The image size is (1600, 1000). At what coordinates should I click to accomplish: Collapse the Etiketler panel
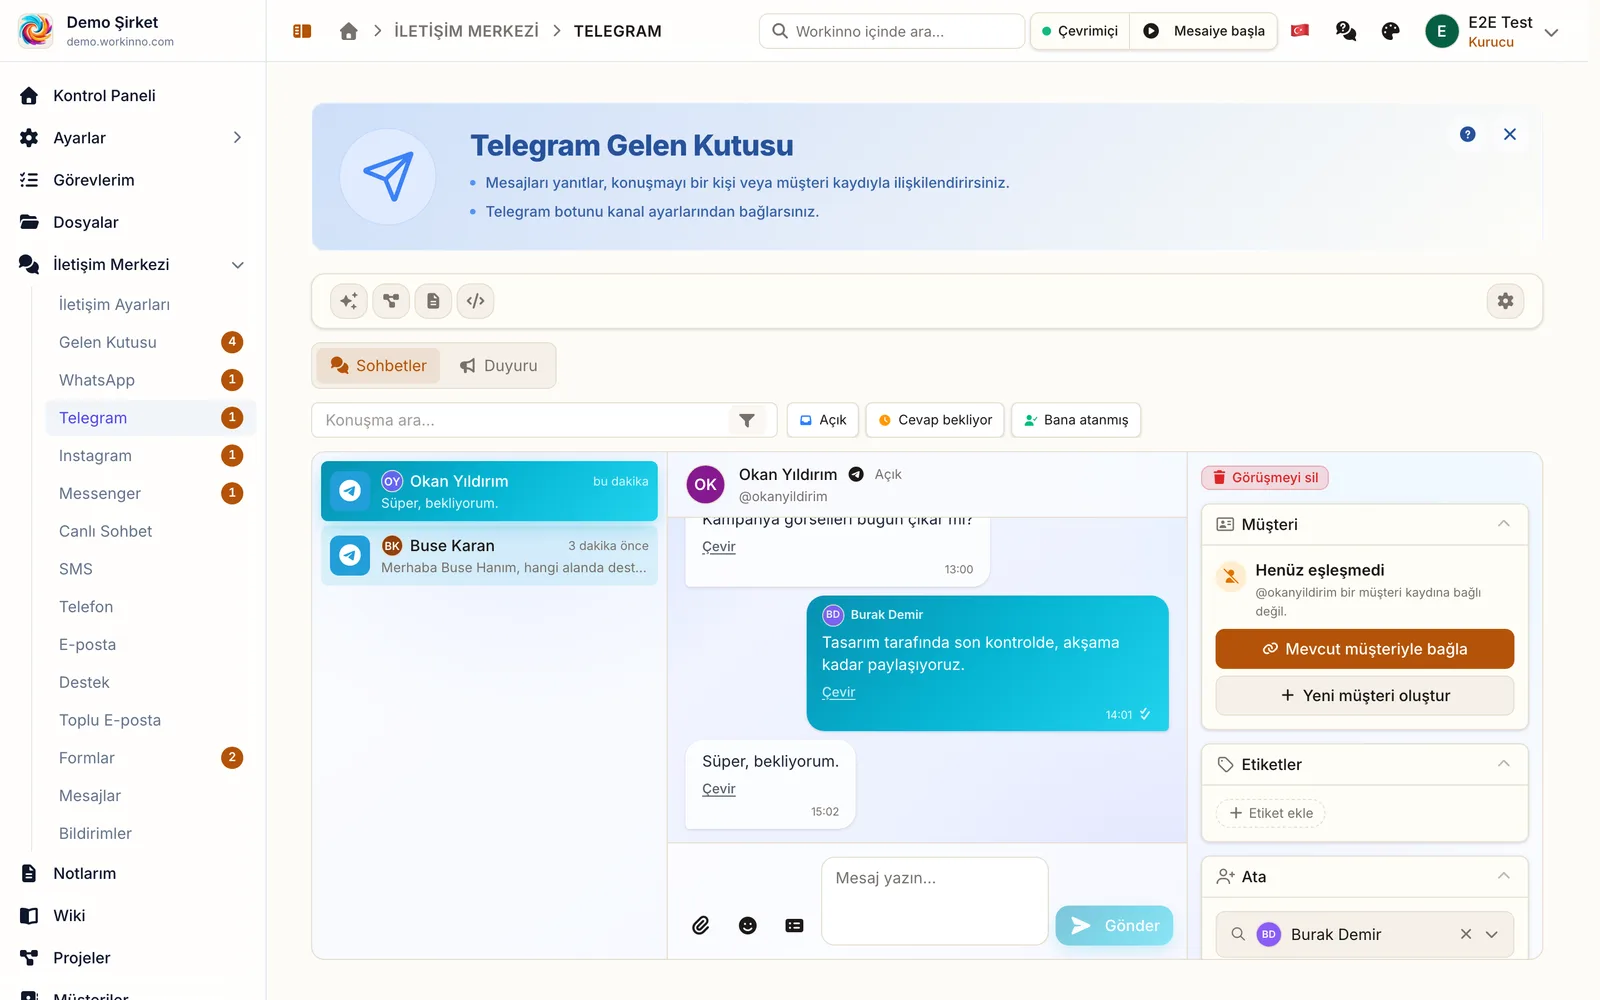click(1503, 764)
